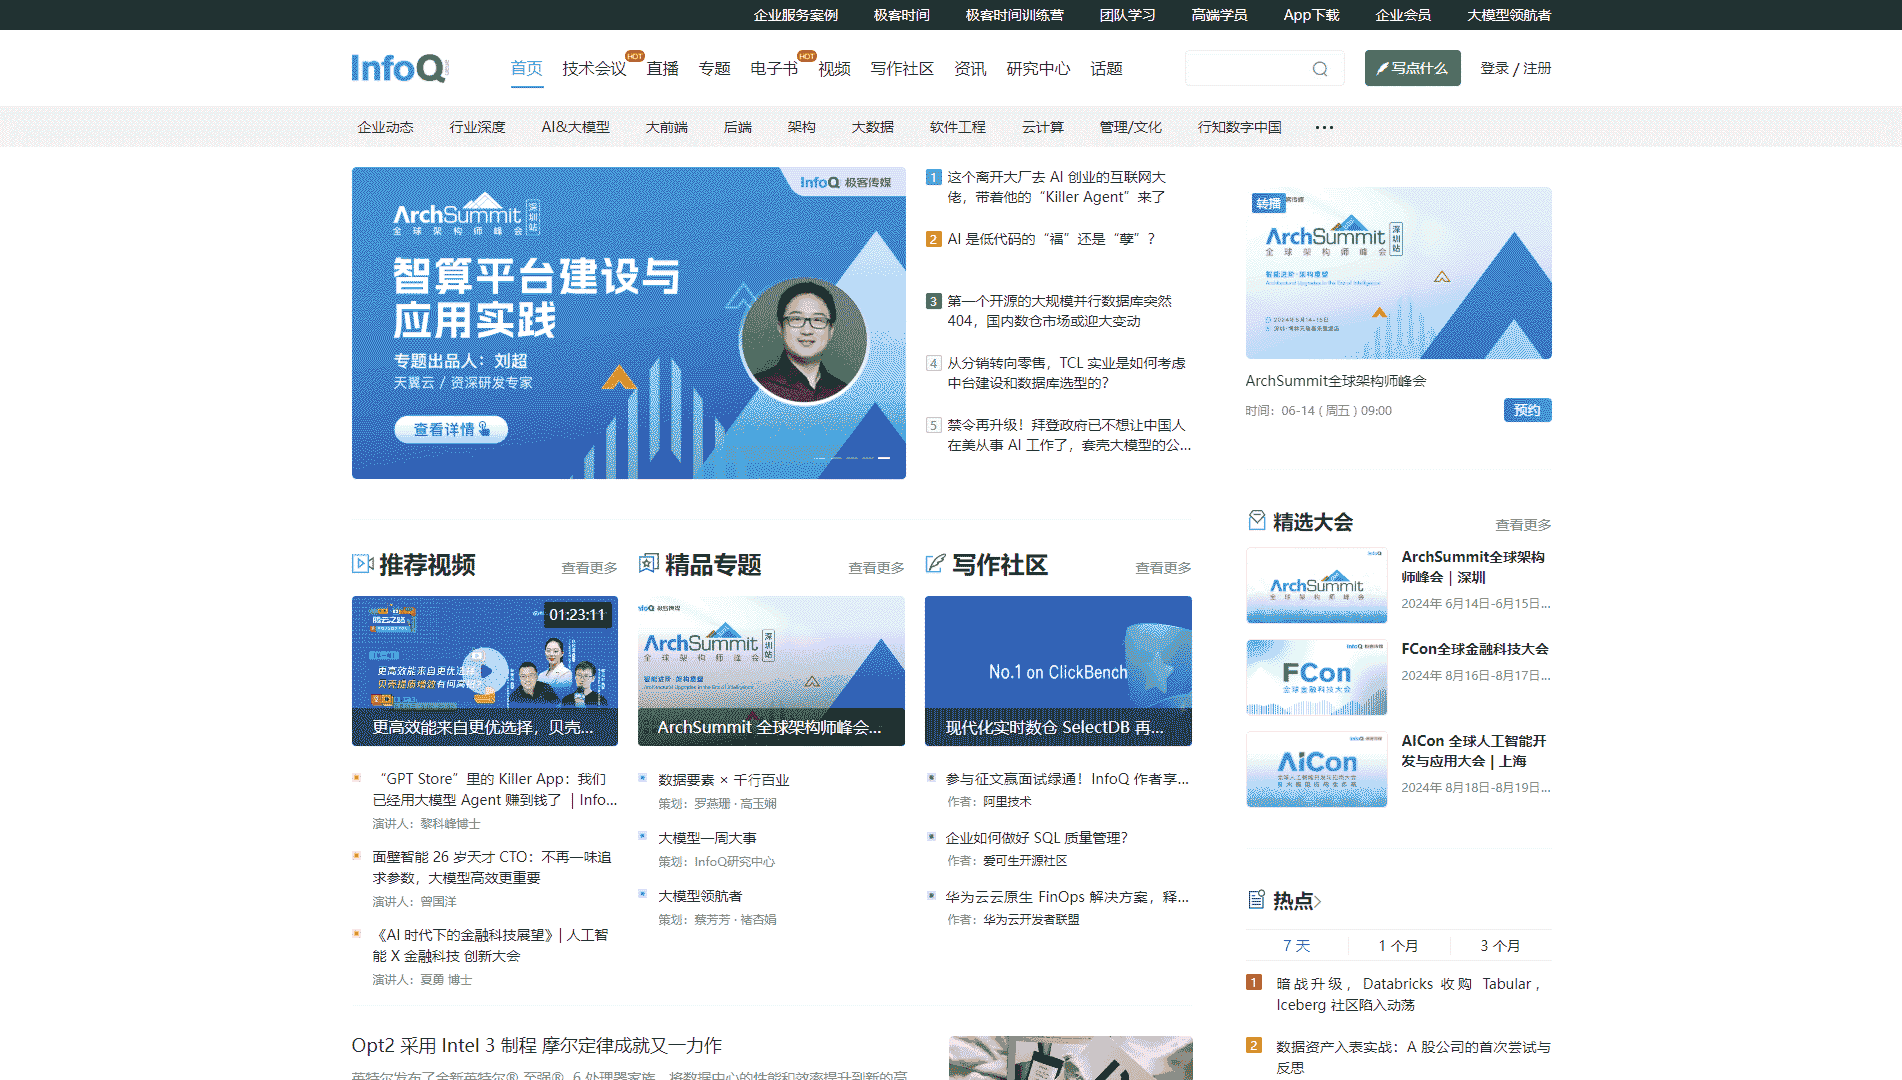Open 企业会员 top bar link
This screenshot has height=1080, width=1902.
pos(1403,15)
